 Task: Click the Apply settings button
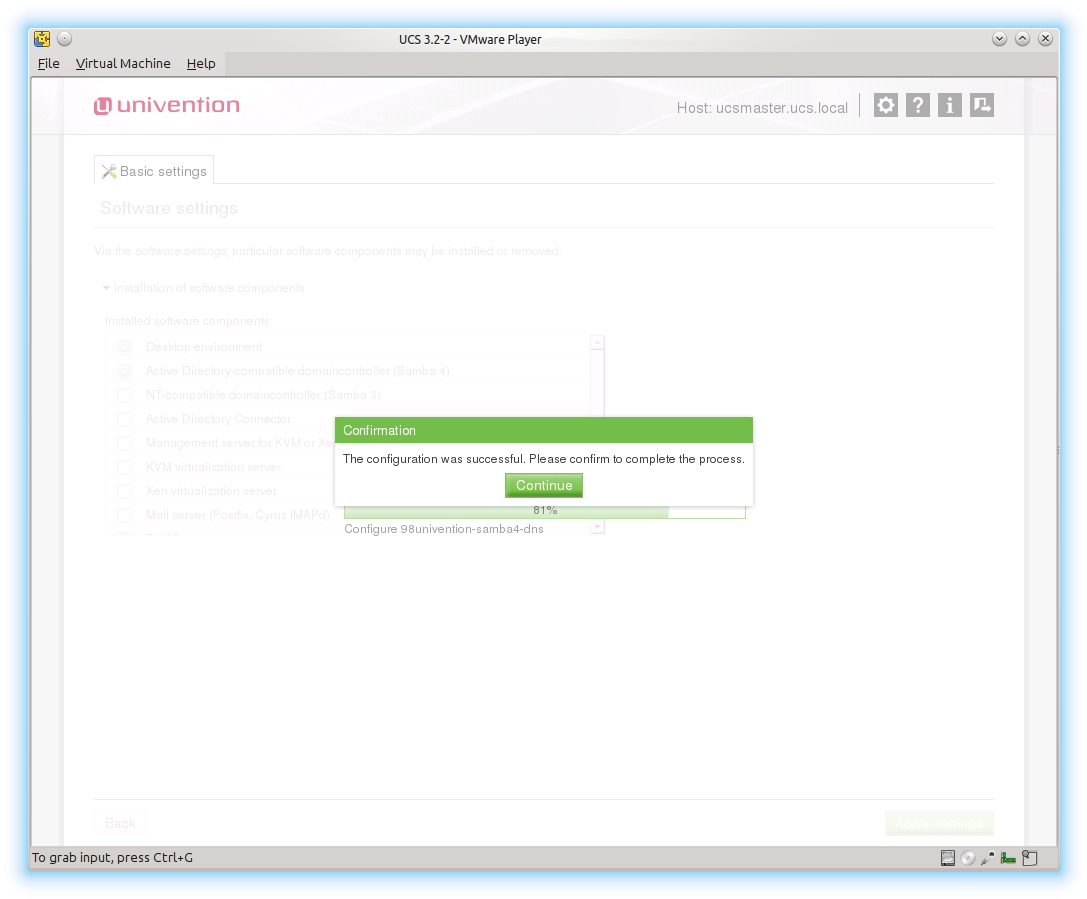pos(939,823)
